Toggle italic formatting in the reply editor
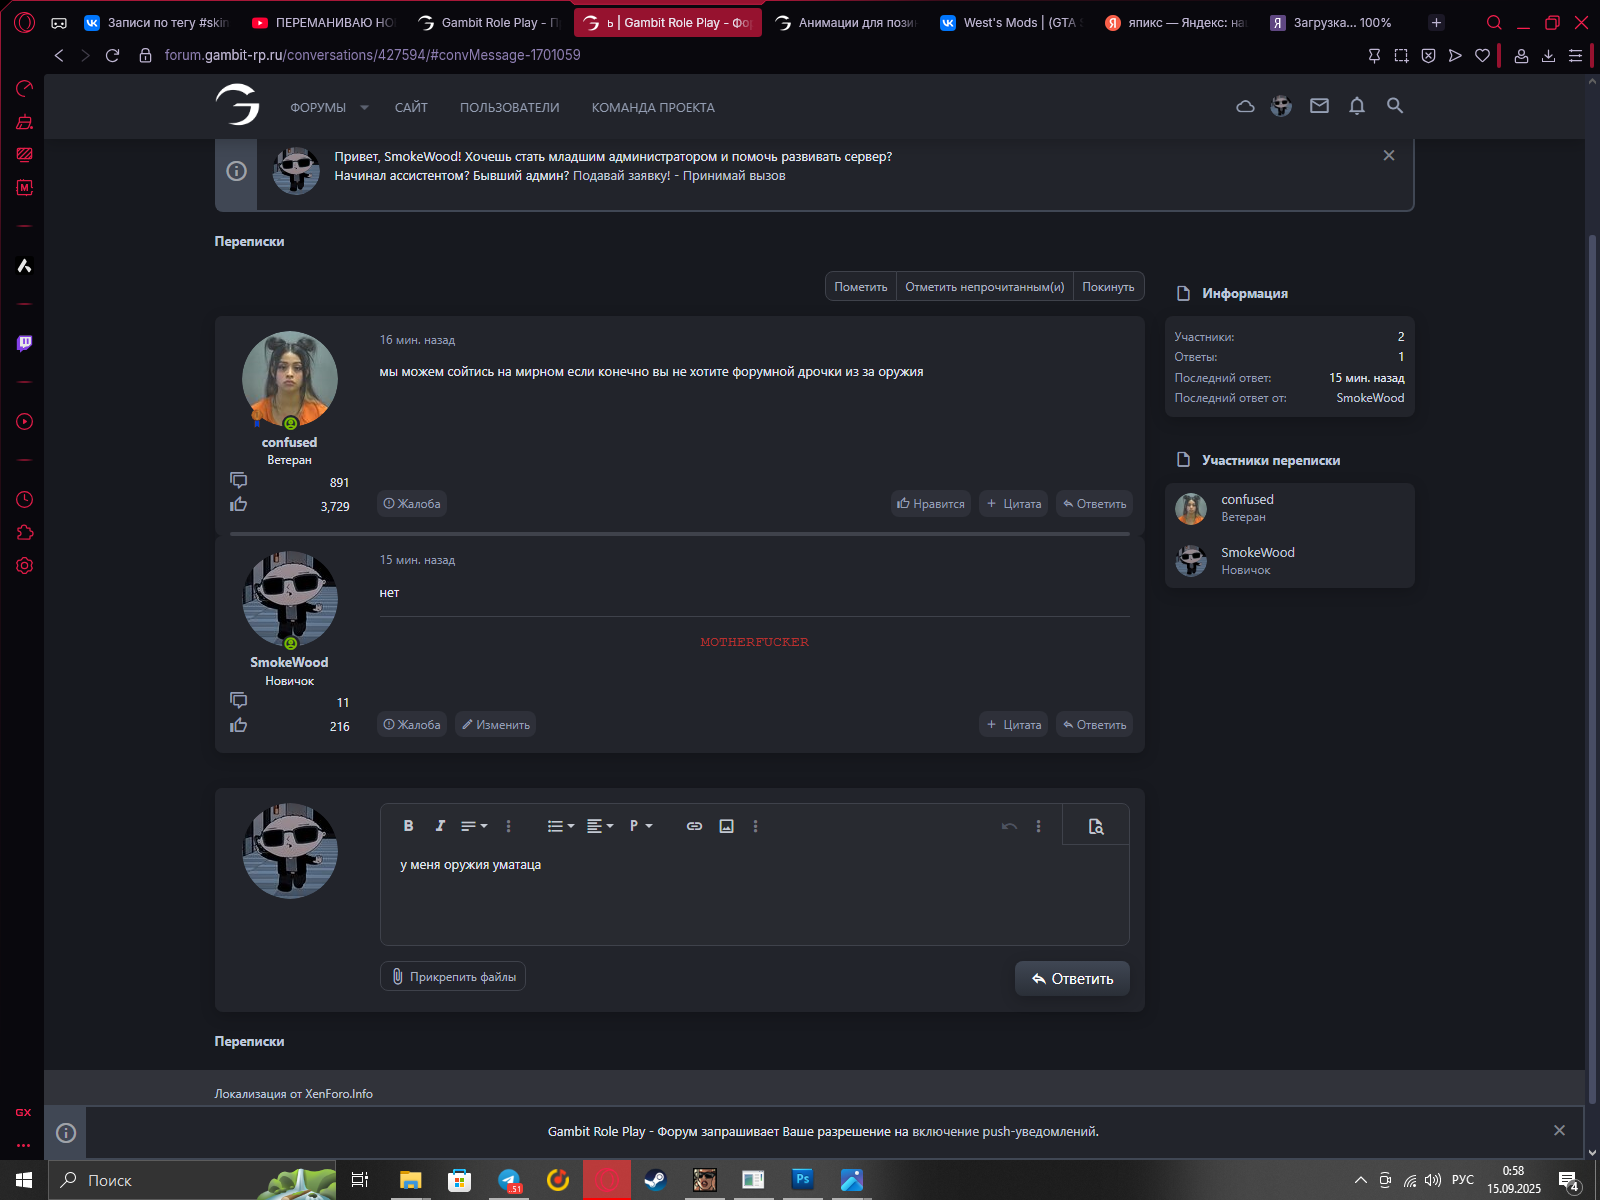The image size is (1600, 1200). coord(439,826)
